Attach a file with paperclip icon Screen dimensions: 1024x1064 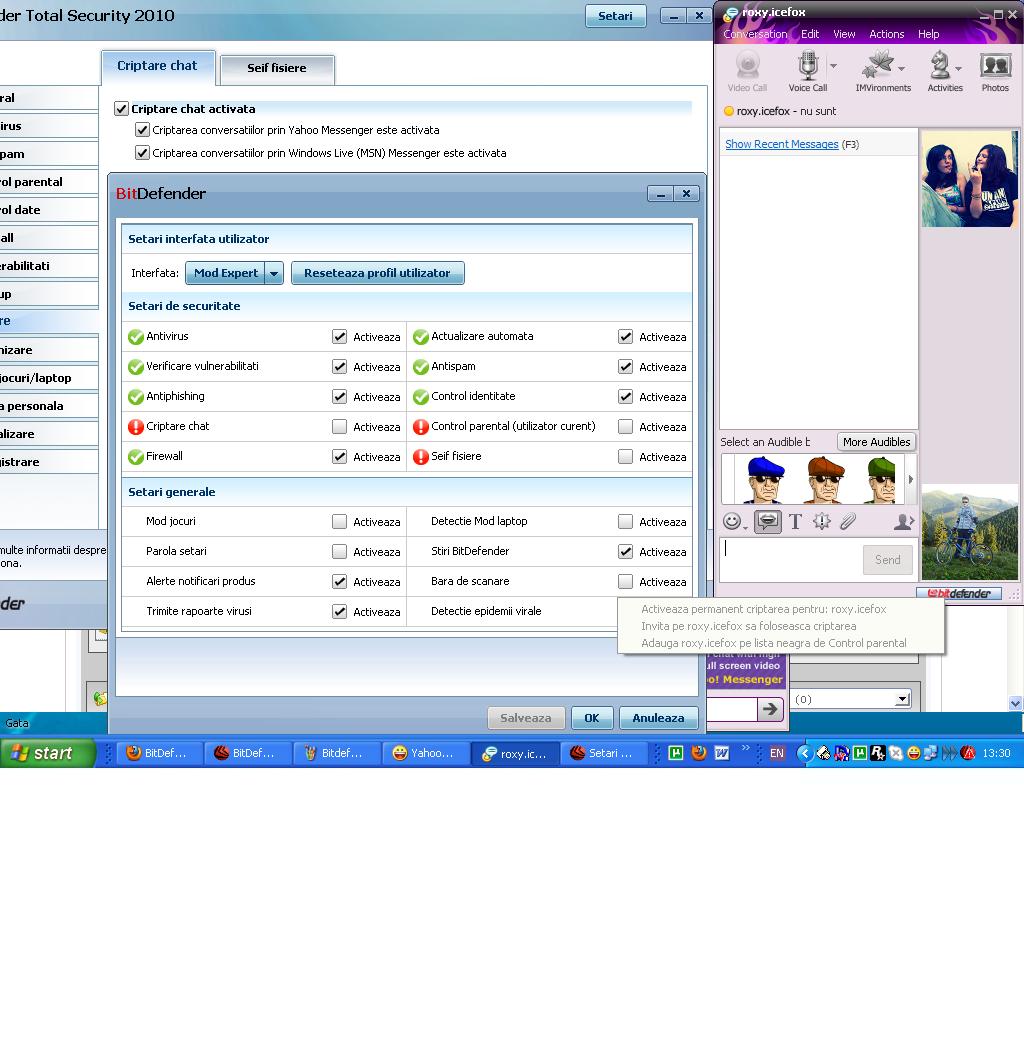pos(848,521)
